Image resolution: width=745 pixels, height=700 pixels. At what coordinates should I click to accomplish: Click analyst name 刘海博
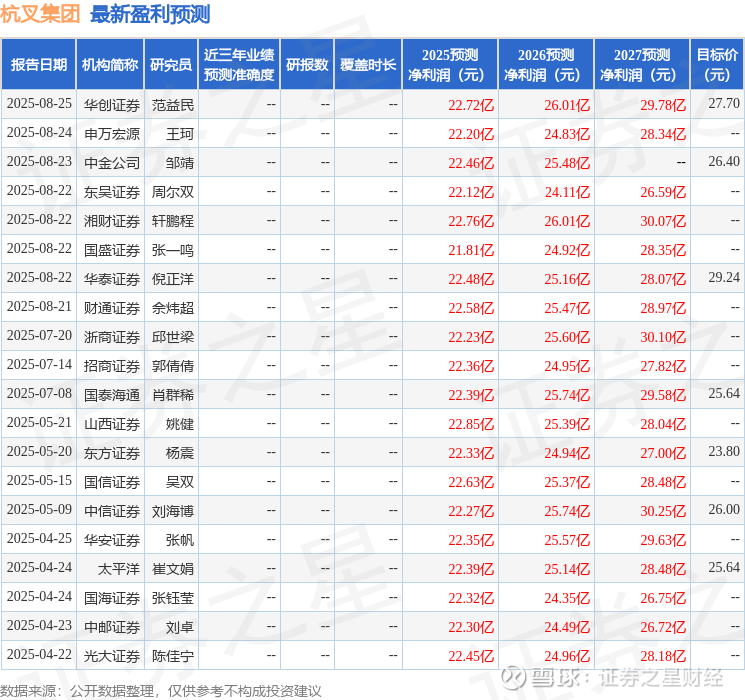(x=173, y=511)
